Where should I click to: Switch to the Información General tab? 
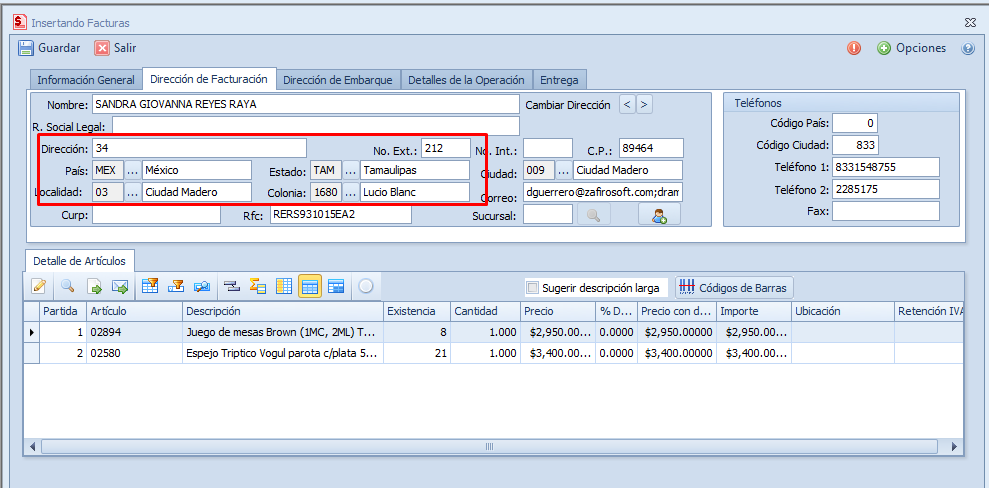click(86, 80)
